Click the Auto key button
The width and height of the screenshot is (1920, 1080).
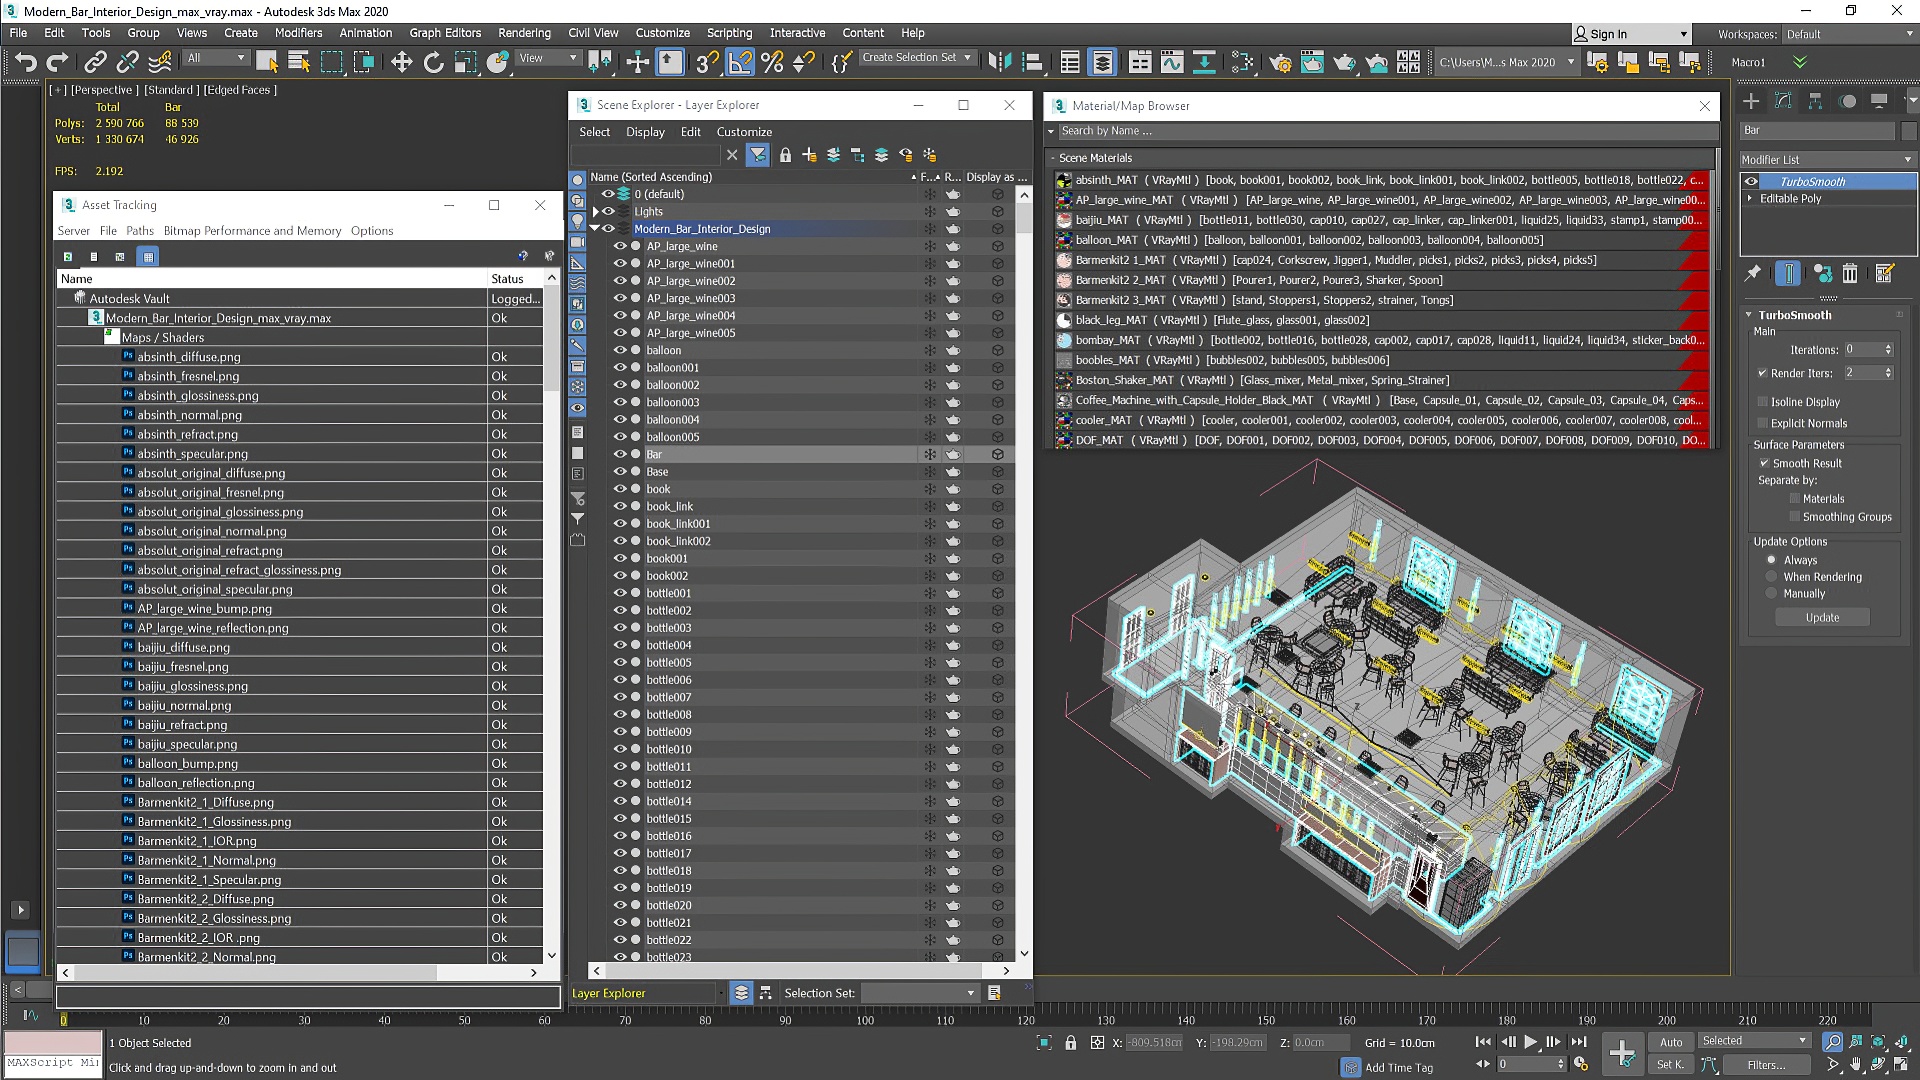pos(1671,1042)
